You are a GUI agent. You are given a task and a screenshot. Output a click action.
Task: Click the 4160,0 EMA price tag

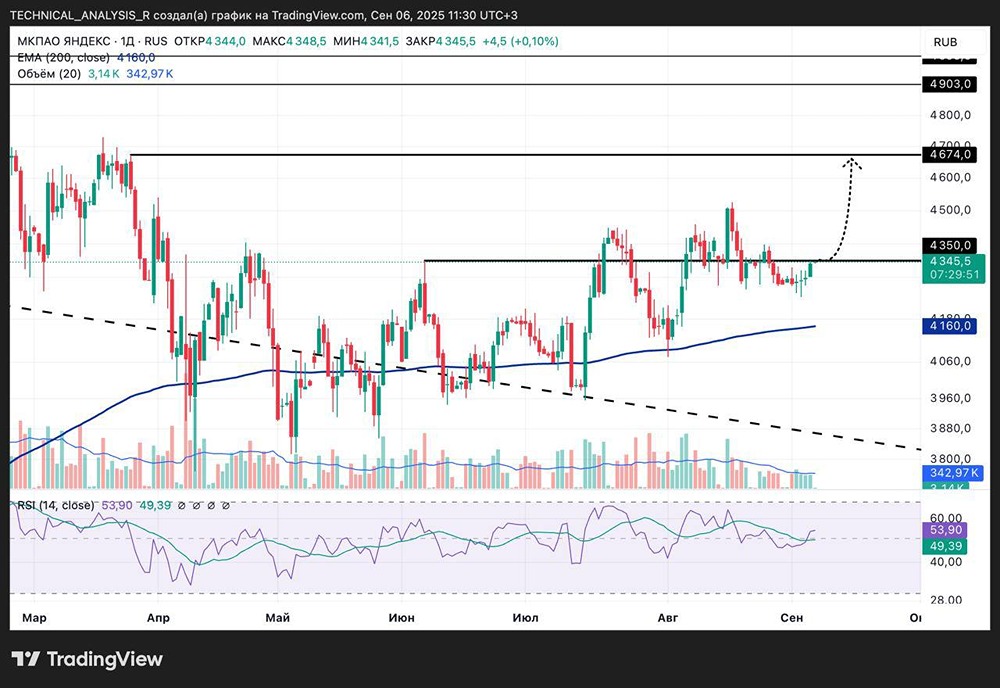point(947,326)
